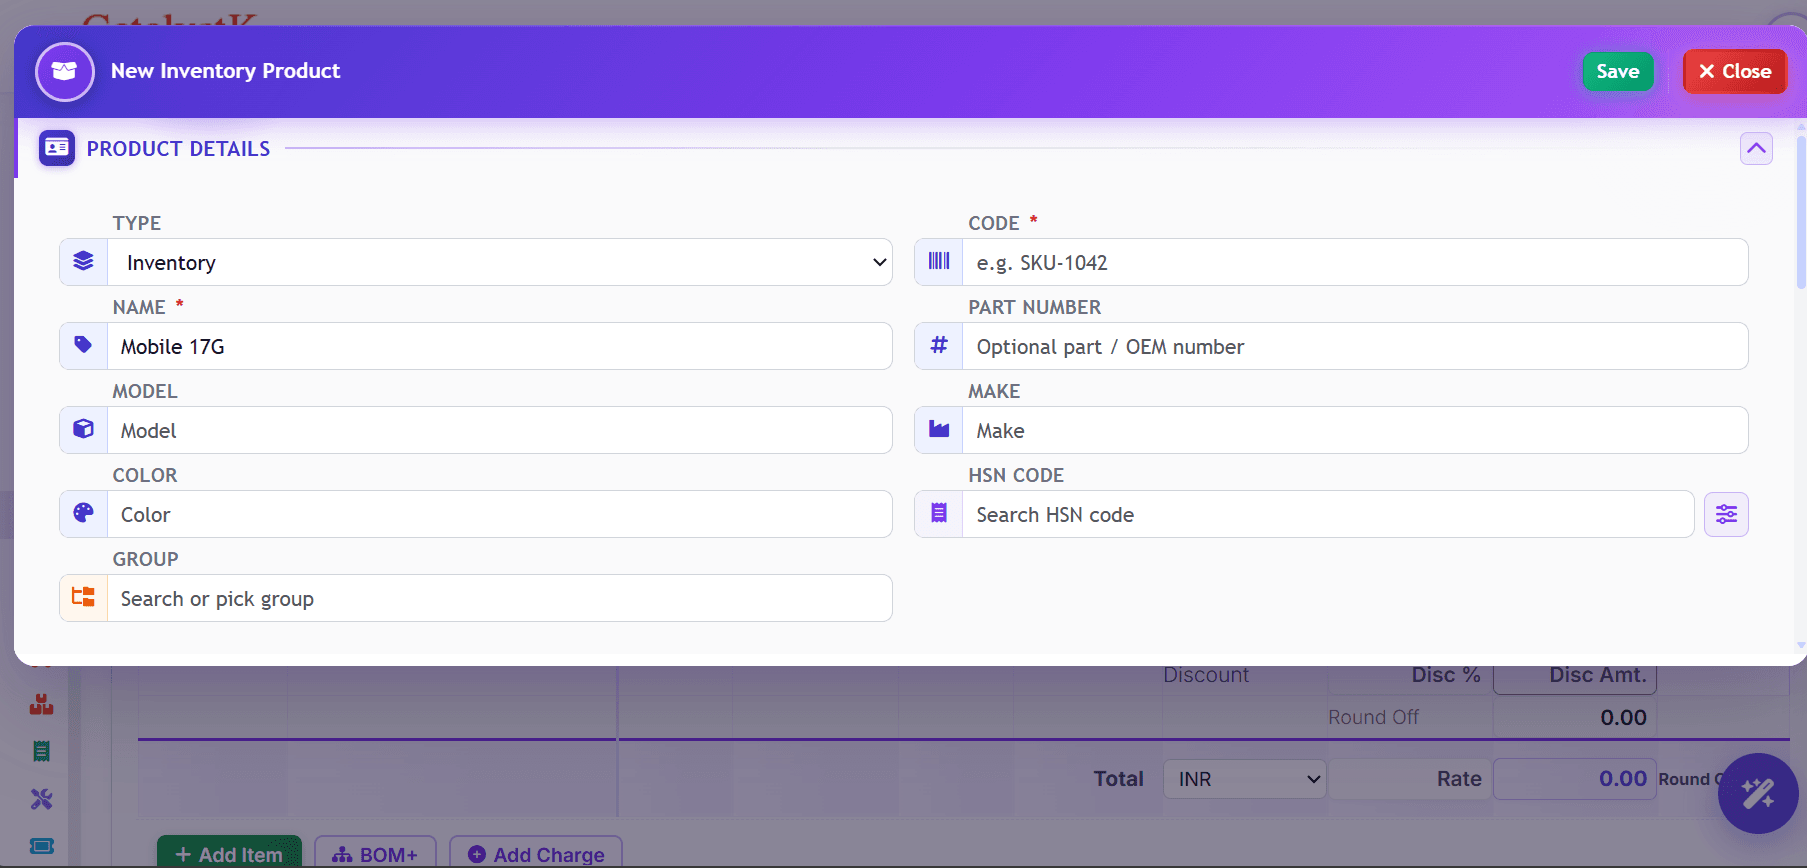
Task: Click the Round Off value 0.00
Action: [1623, 717]
